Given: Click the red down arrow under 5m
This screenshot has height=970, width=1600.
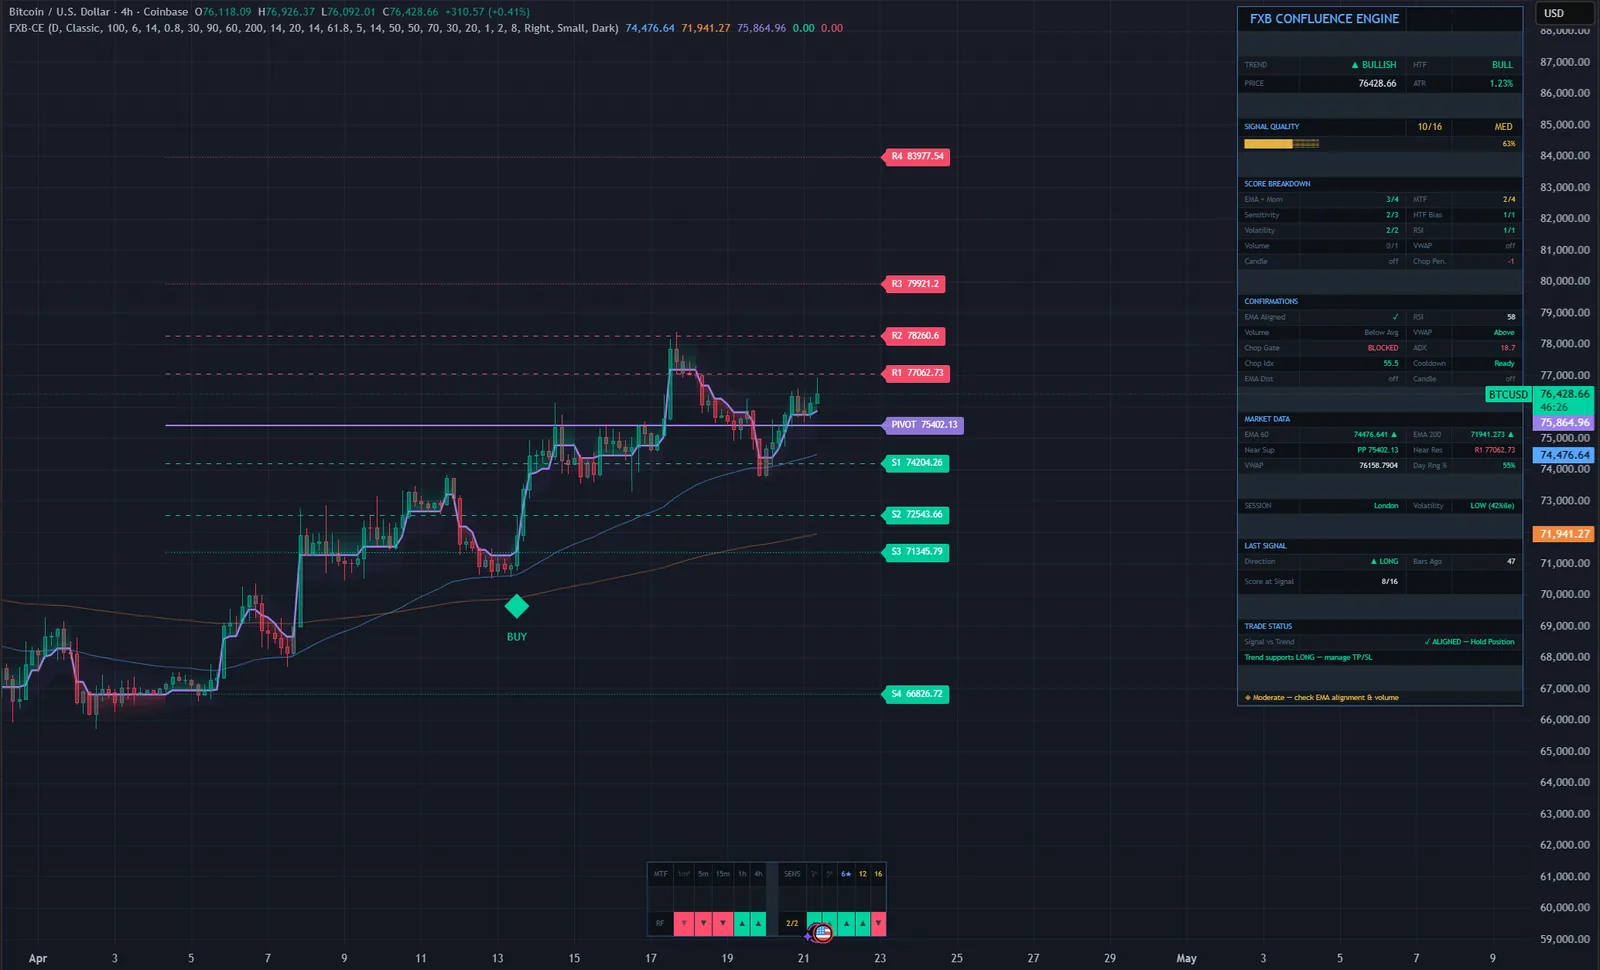Looking at the screenshot, I should (x=703, y=923).
